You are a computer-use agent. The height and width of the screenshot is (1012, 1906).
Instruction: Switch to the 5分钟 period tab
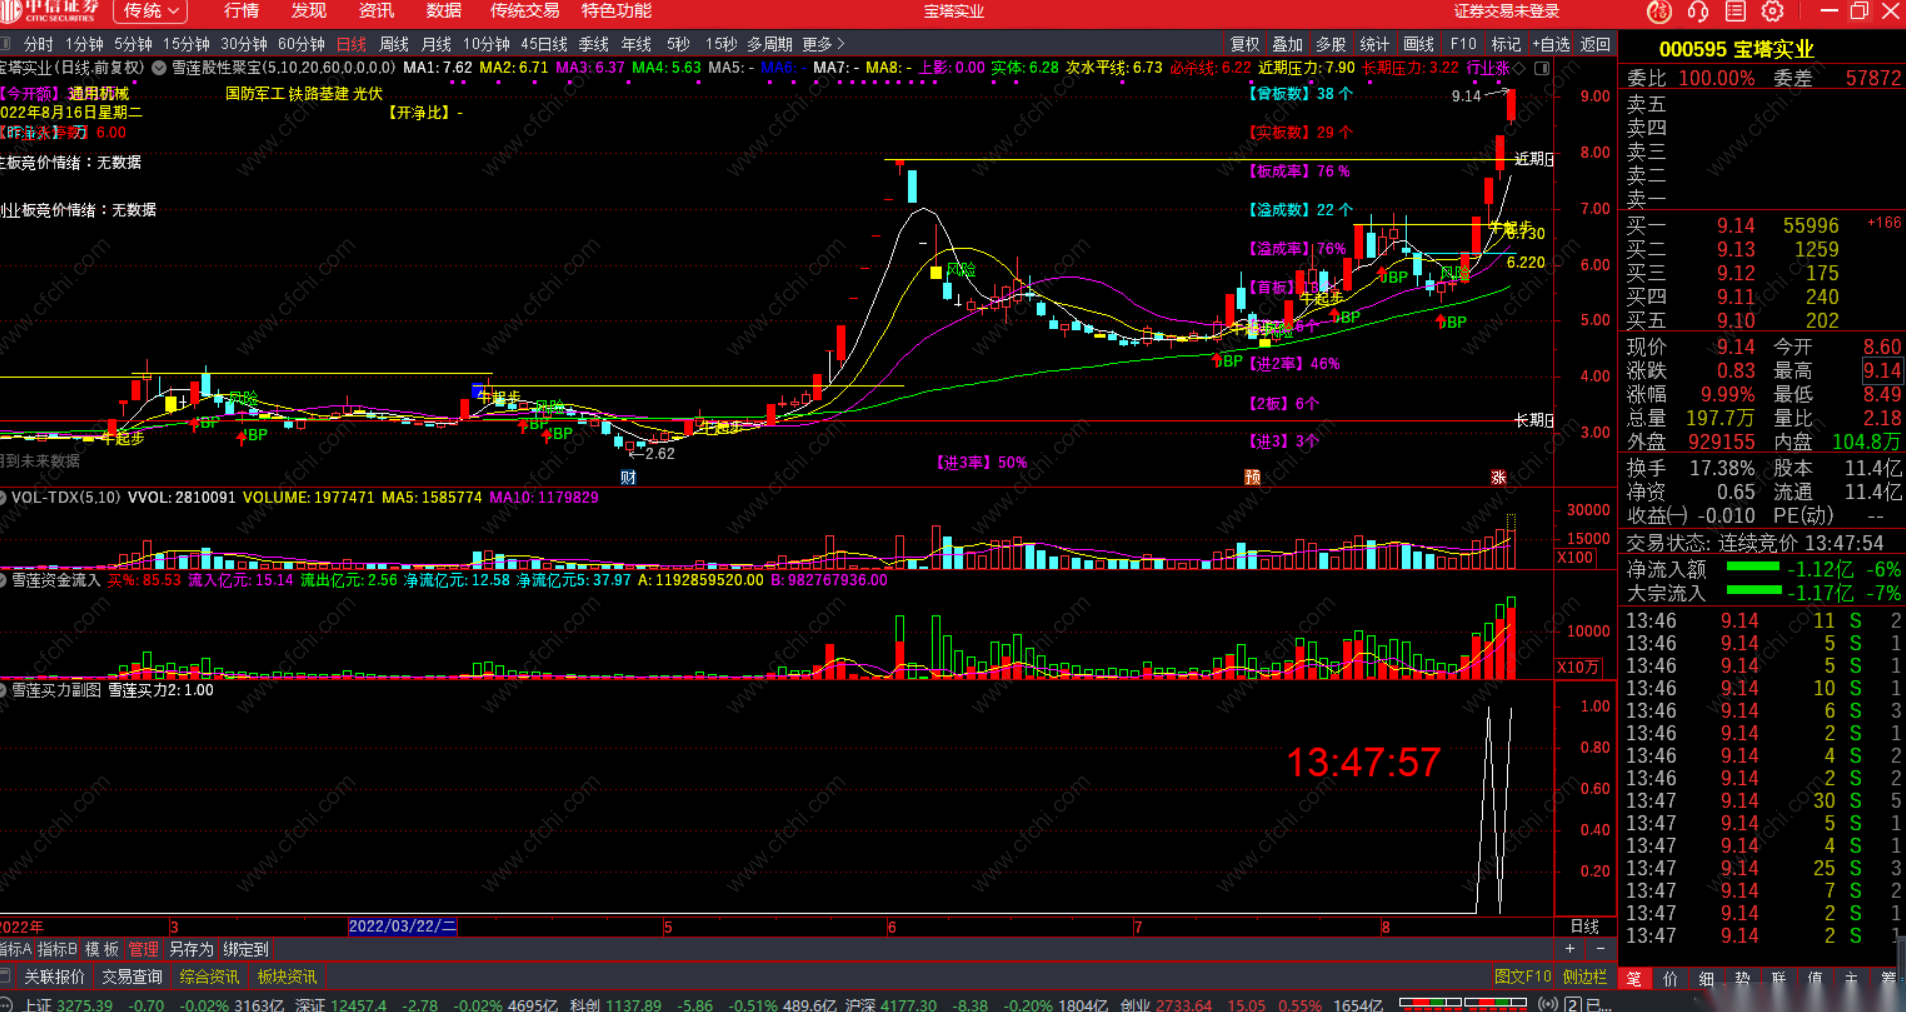pyautogui.click(x=133, y=44)
